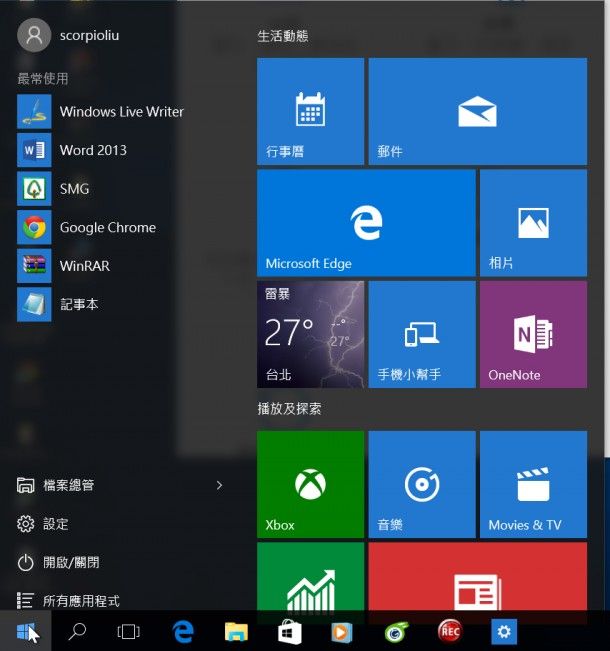This screenshot has height=651, width=610.
Task: Click the Start button on the taskbar
Action: coord(26,631)
